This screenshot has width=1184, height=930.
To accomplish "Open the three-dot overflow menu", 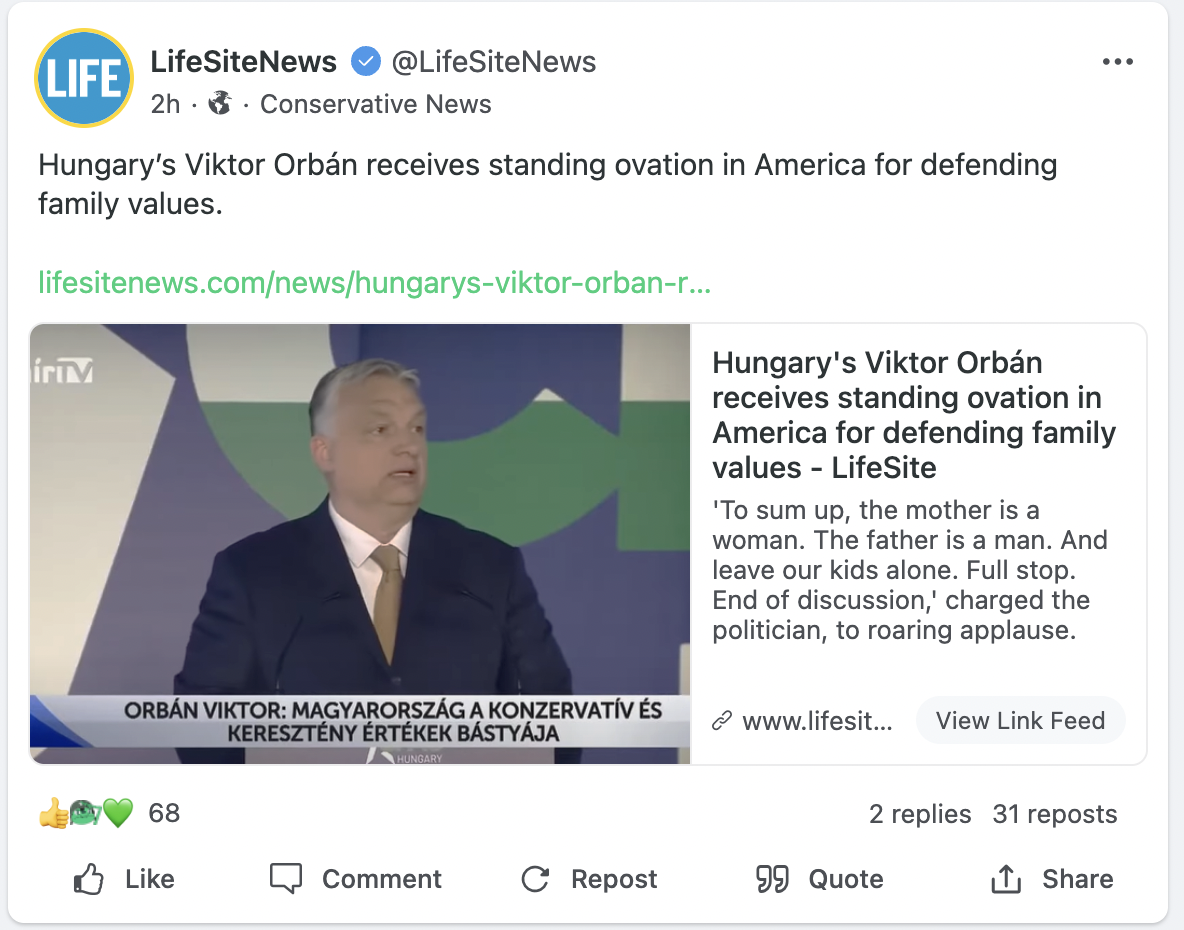I will 1118,61.
